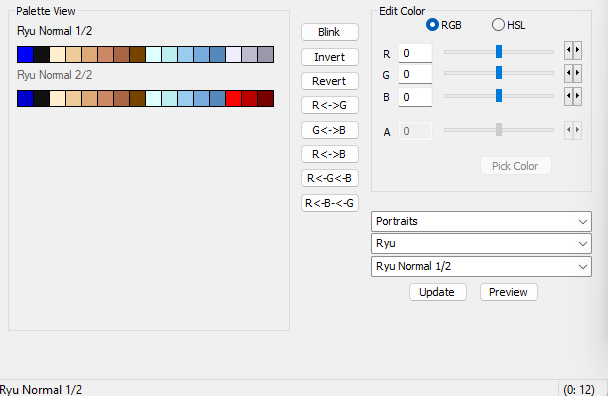
Task: Select darkest maroon swatch in Ryu Normal 2/2
Action: pyautogui.click(x=266, y=99)
